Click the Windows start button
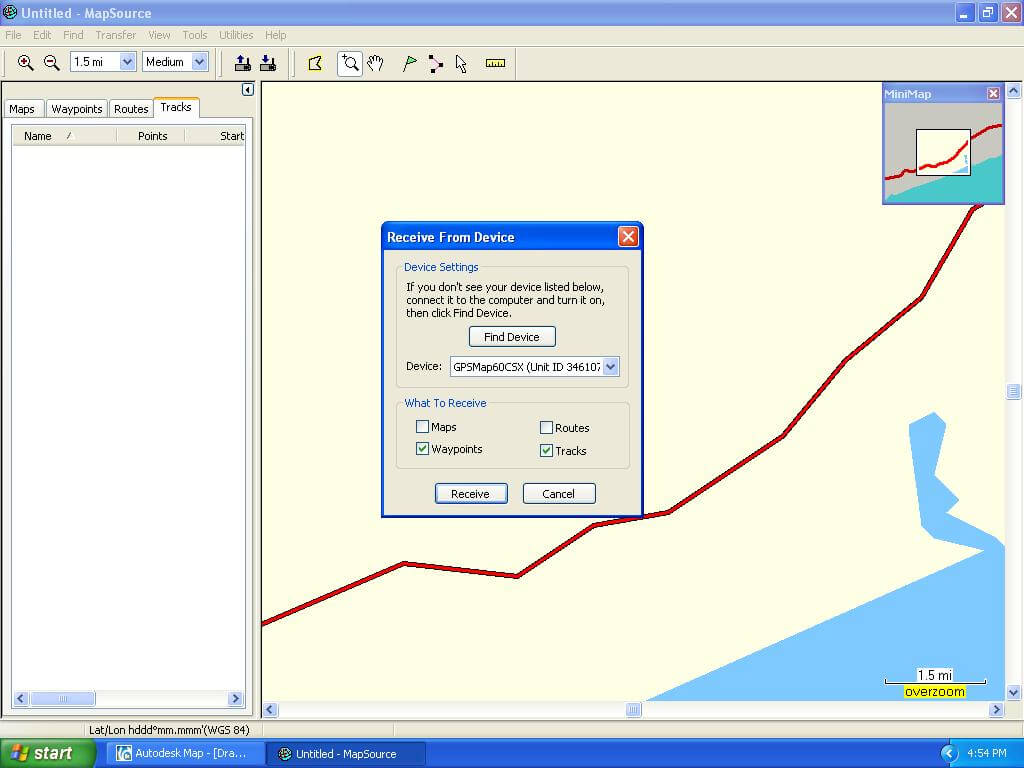The image size is (1024, 768). tap(48, 753)
